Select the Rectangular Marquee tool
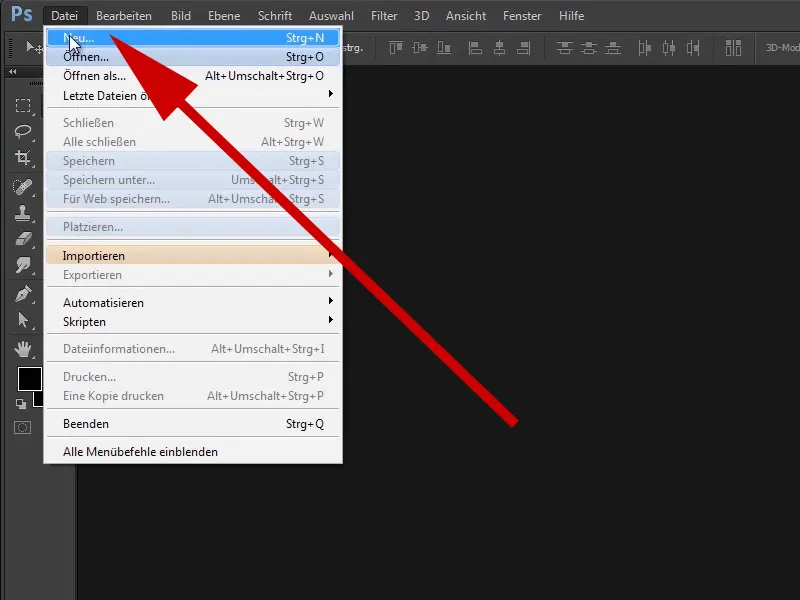Viewport: 800px width, 600px height. pyautogui.click(x=22, y=105)
